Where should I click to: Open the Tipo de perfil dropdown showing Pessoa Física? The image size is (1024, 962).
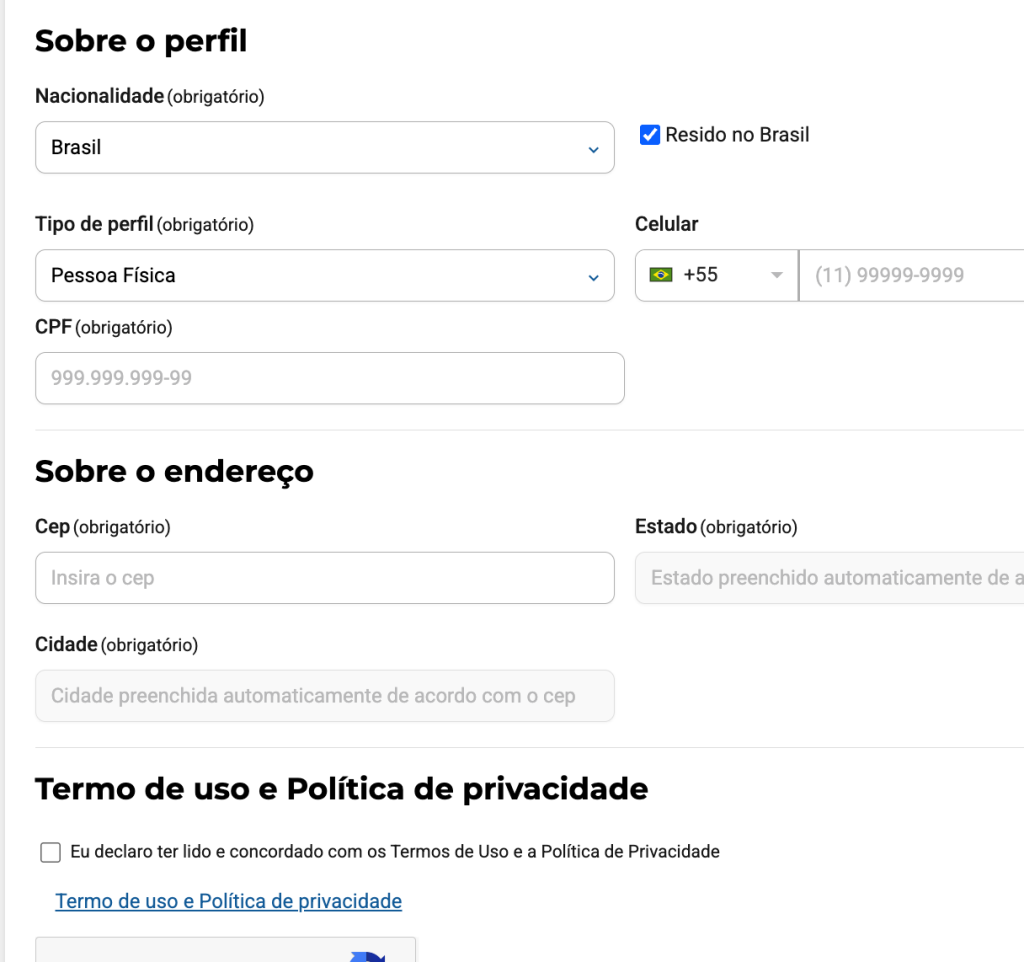tap(325, 275)
